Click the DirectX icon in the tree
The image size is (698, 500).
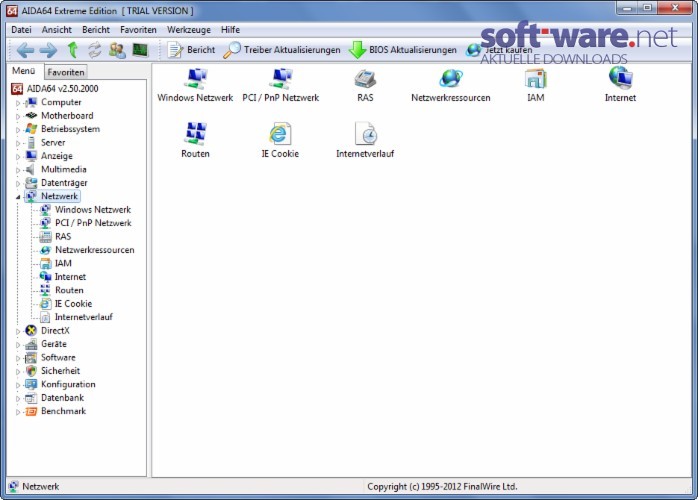point(31,330)
